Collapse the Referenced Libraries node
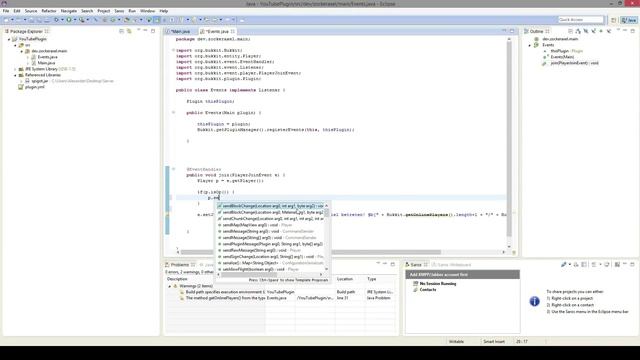The height and width of the screenshot is (360, 640). [x=16, y=75]
